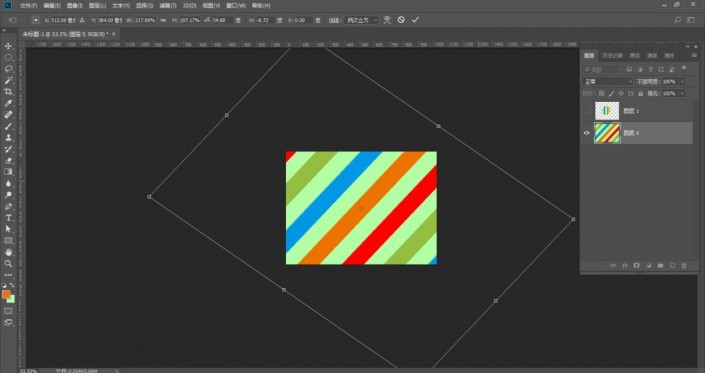The image size is (705, 373).
Task: Select the Path Selection tool
Action: tap(8, 229)
